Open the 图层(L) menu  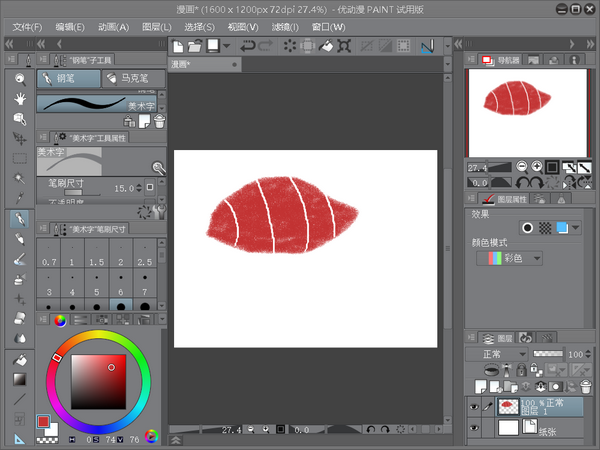point(157,27)
